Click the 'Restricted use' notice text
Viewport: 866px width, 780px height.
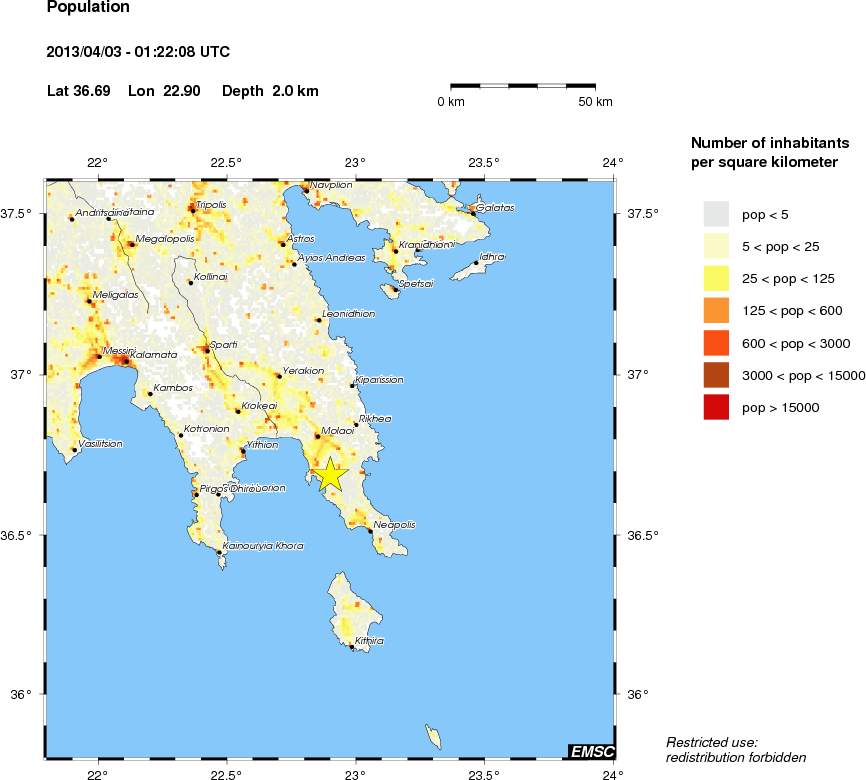click(712, 742)
